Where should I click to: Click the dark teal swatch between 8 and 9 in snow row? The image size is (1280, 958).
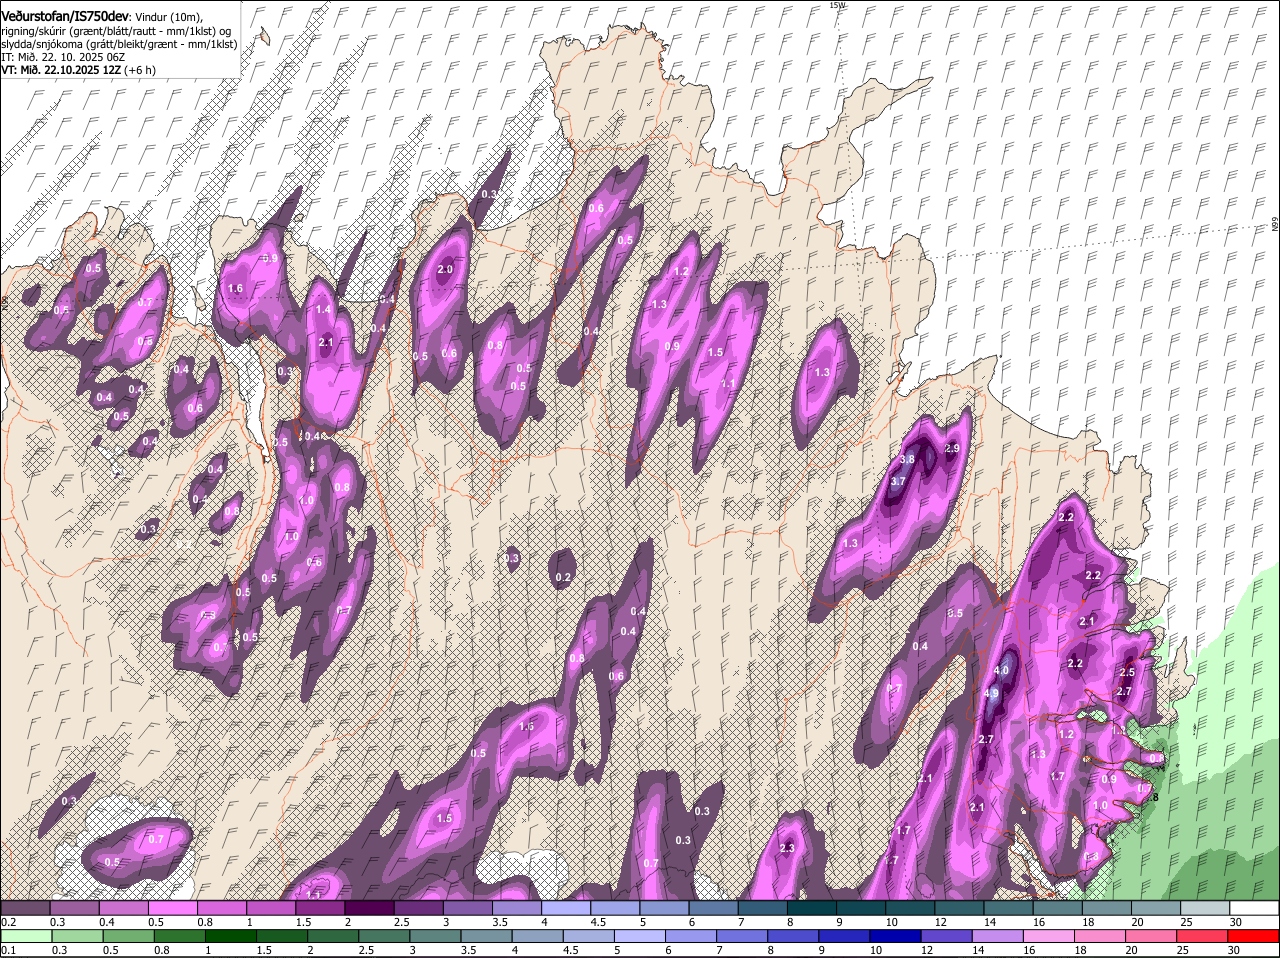[x=812, y=908]
